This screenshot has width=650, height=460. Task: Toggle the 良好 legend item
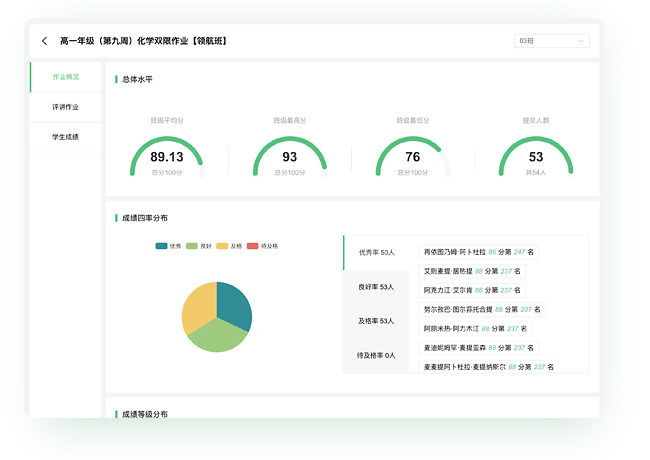click(x=199, y=246)
